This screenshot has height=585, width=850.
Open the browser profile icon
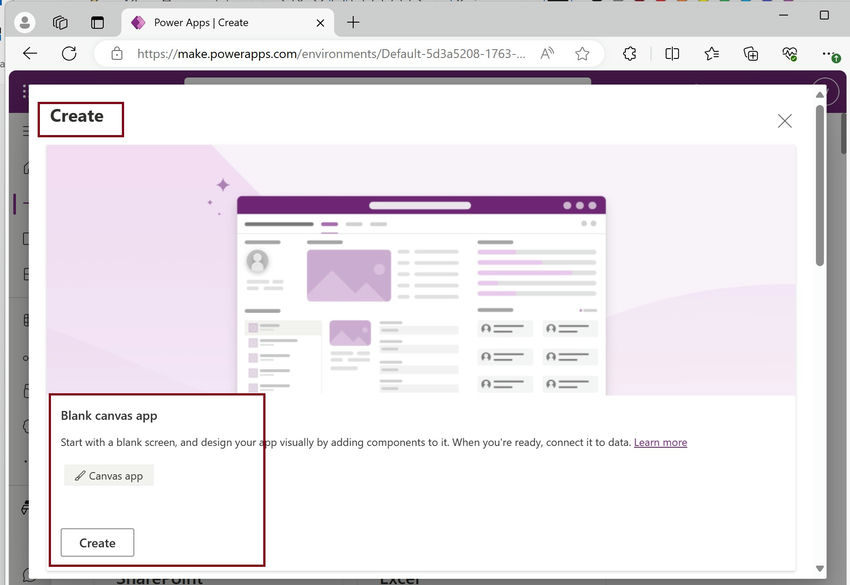point(24,22)
